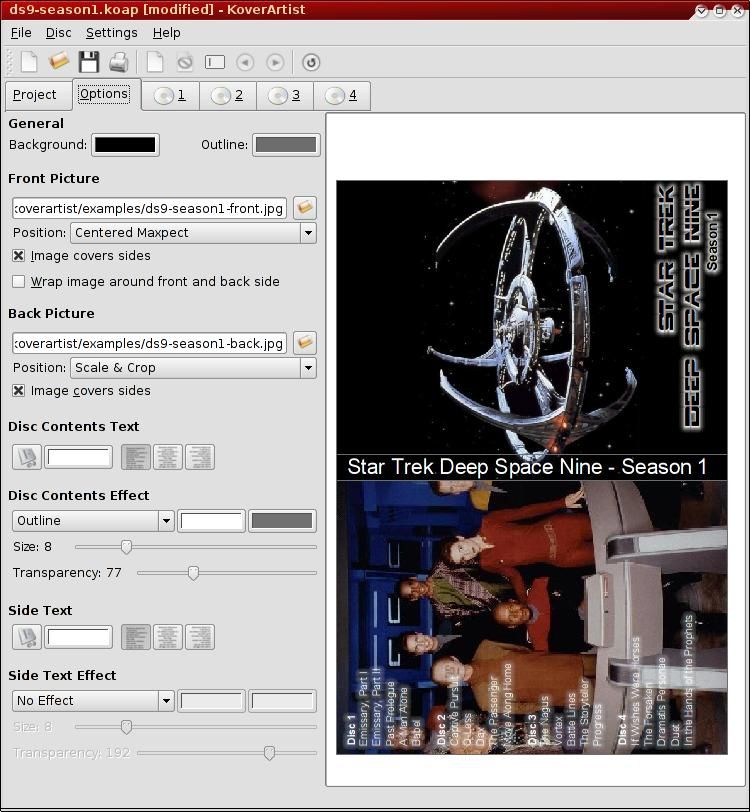750x812 pixels.
Task: Move disc to the front with left arrow
Action: tap(245, 63)
